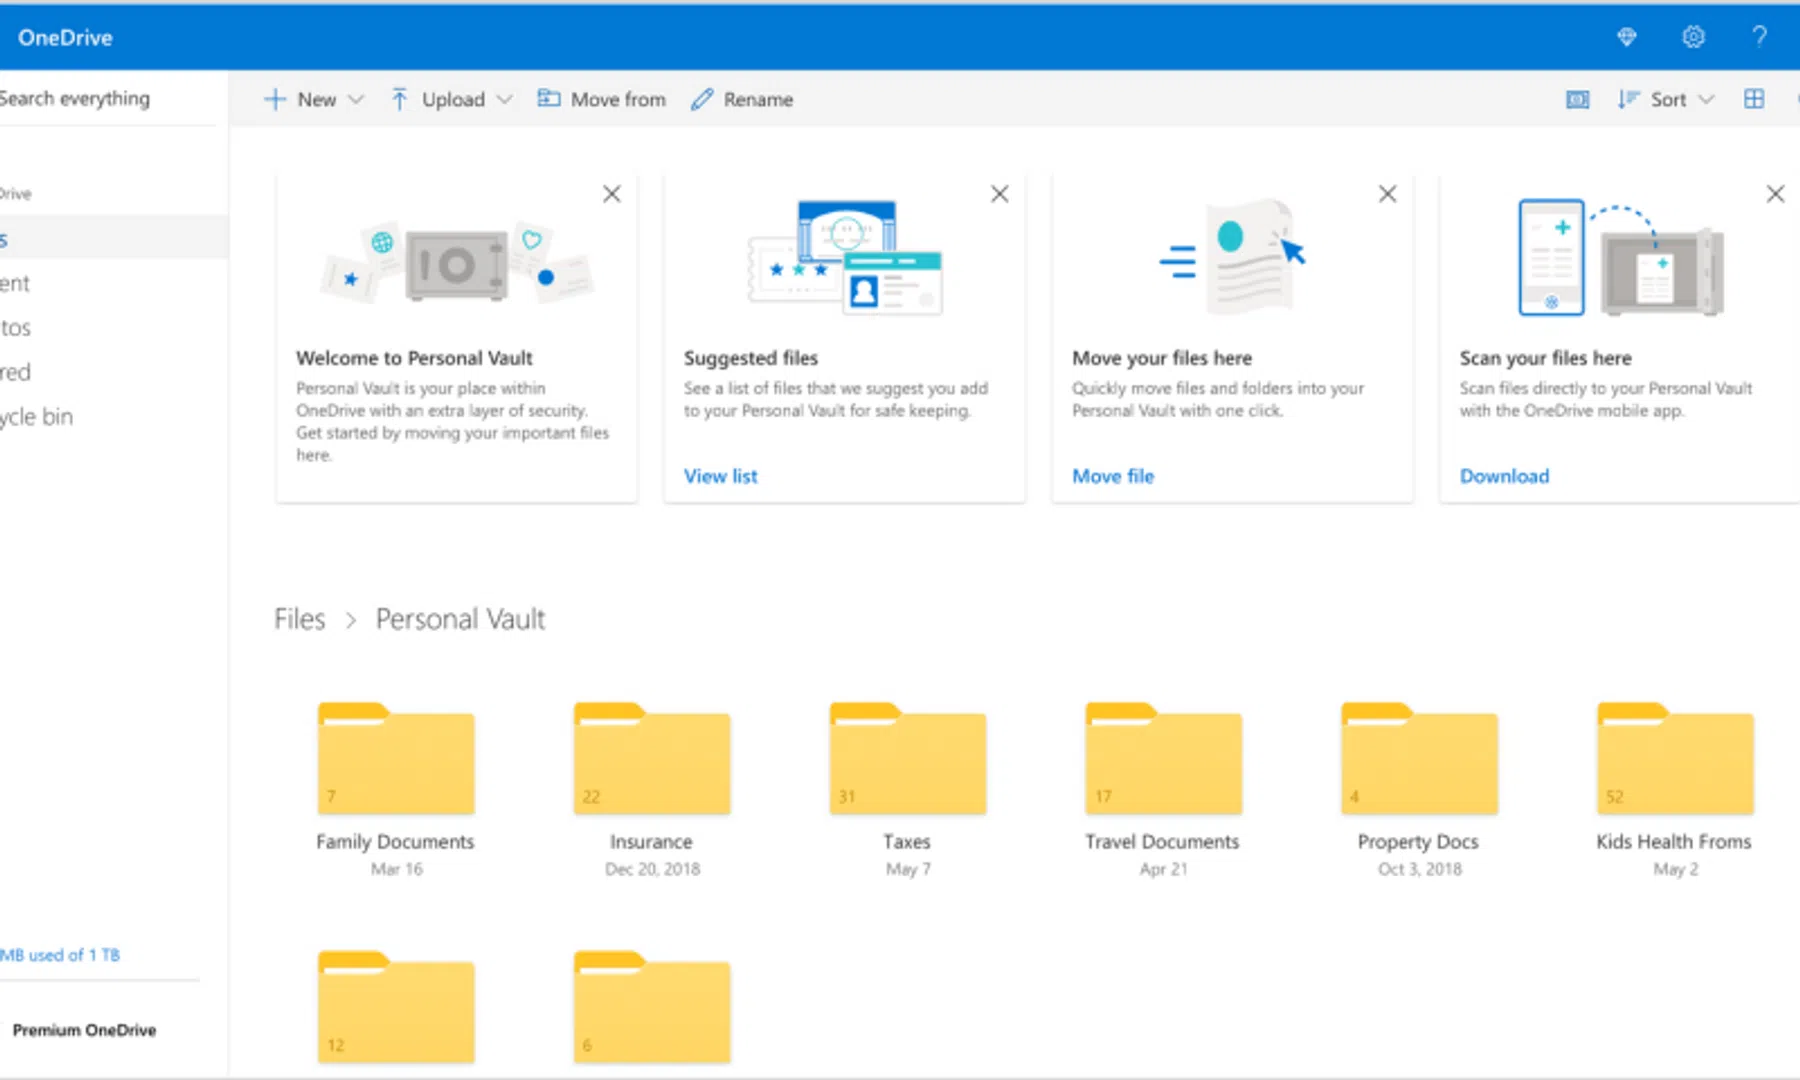Click the Insurance folder name label
Viewport: 1800px width, 1080px height.
click(x=651, y=842)
